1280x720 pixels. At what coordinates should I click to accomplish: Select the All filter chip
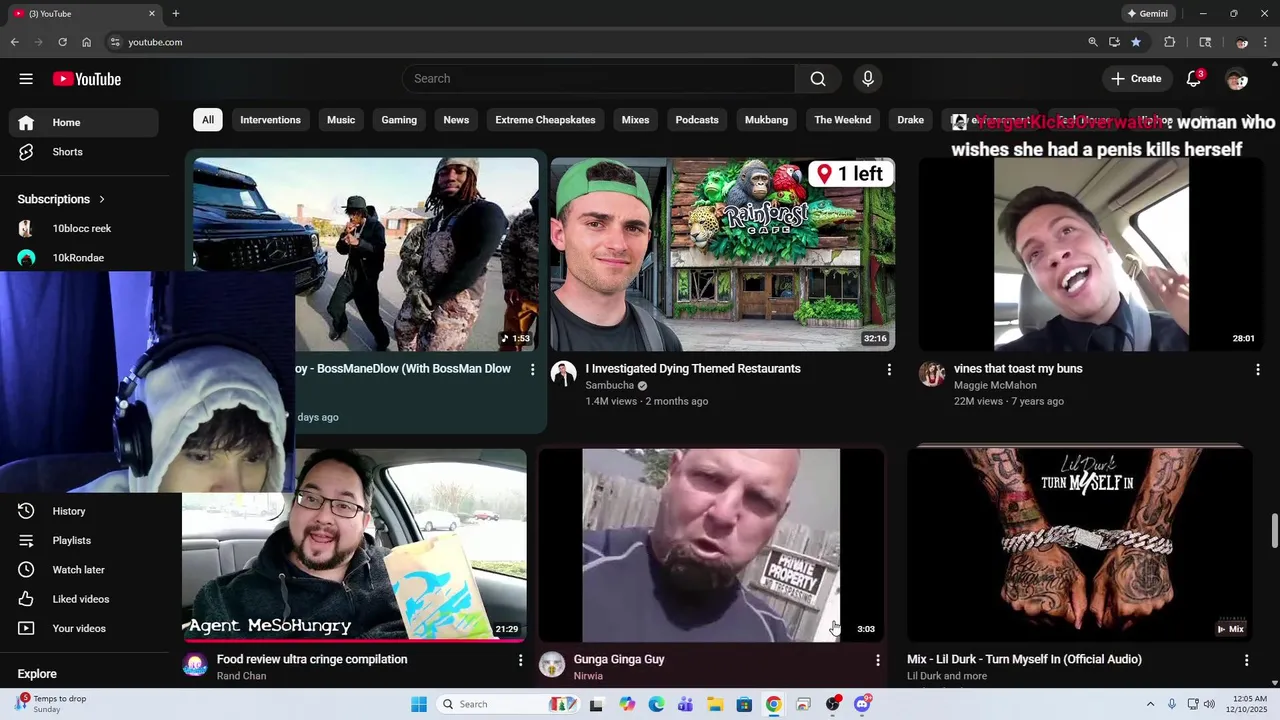[208, 120]
